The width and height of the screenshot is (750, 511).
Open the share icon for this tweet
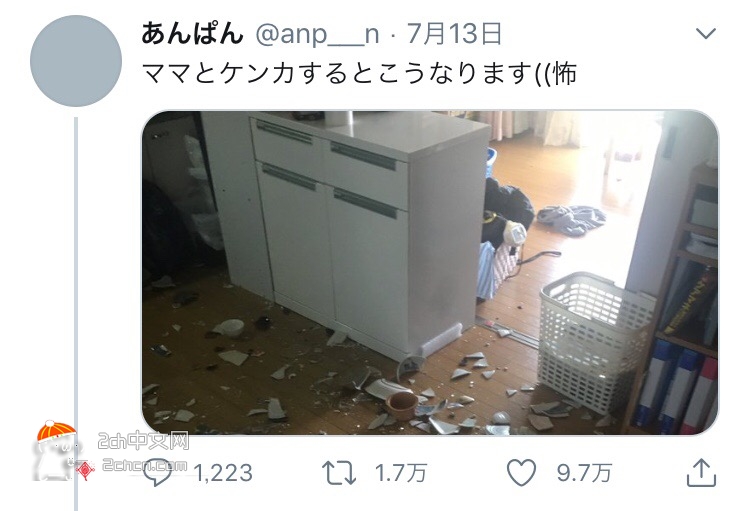[701, 472]
